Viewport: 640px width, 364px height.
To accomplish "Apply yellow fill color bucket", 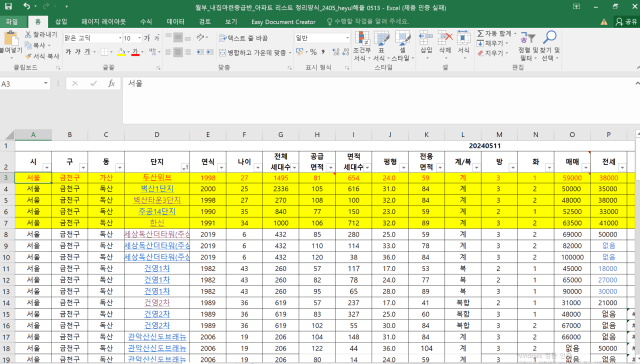I will (x=121, y=52).
